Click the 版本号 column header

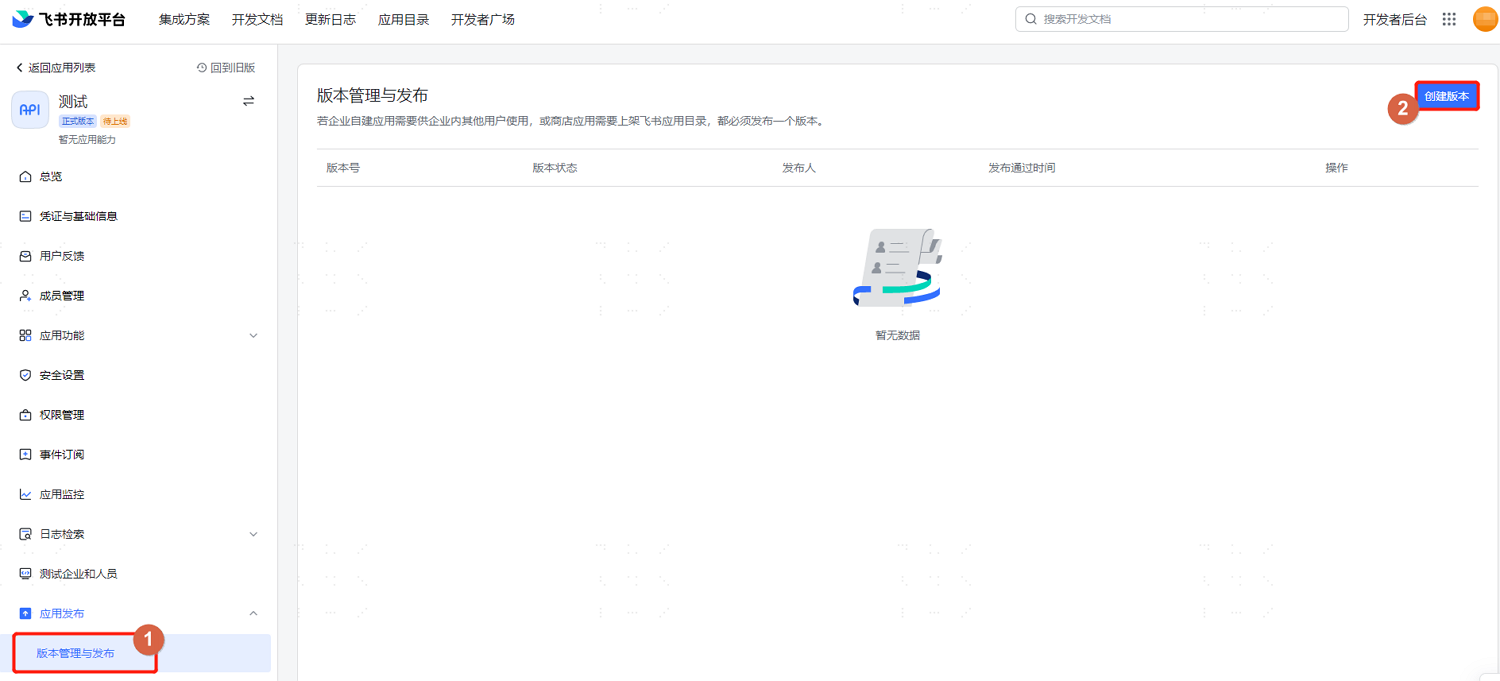coord(343,168)
